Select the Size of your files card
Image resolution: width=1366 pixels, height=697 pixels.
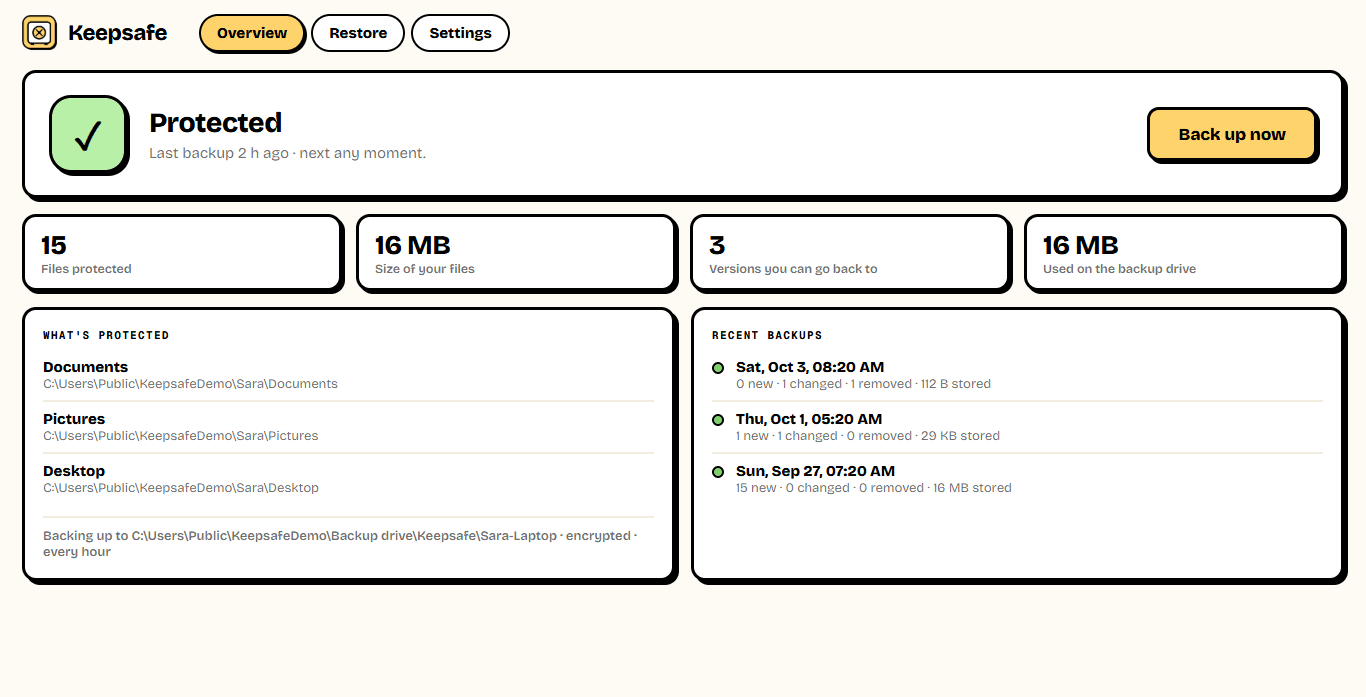click(x=516, y=253)
